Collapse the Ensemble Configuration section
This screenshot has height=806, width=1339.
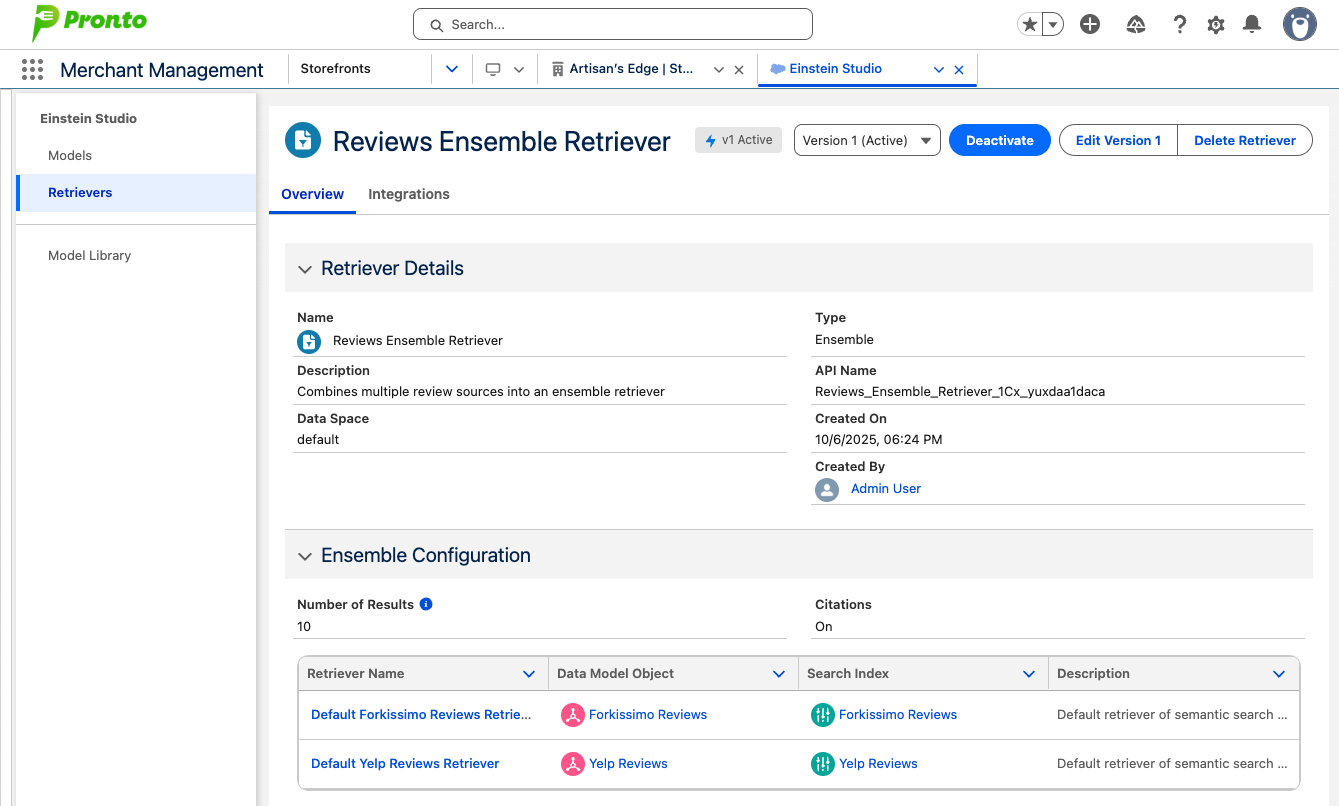tap(305, 554)
